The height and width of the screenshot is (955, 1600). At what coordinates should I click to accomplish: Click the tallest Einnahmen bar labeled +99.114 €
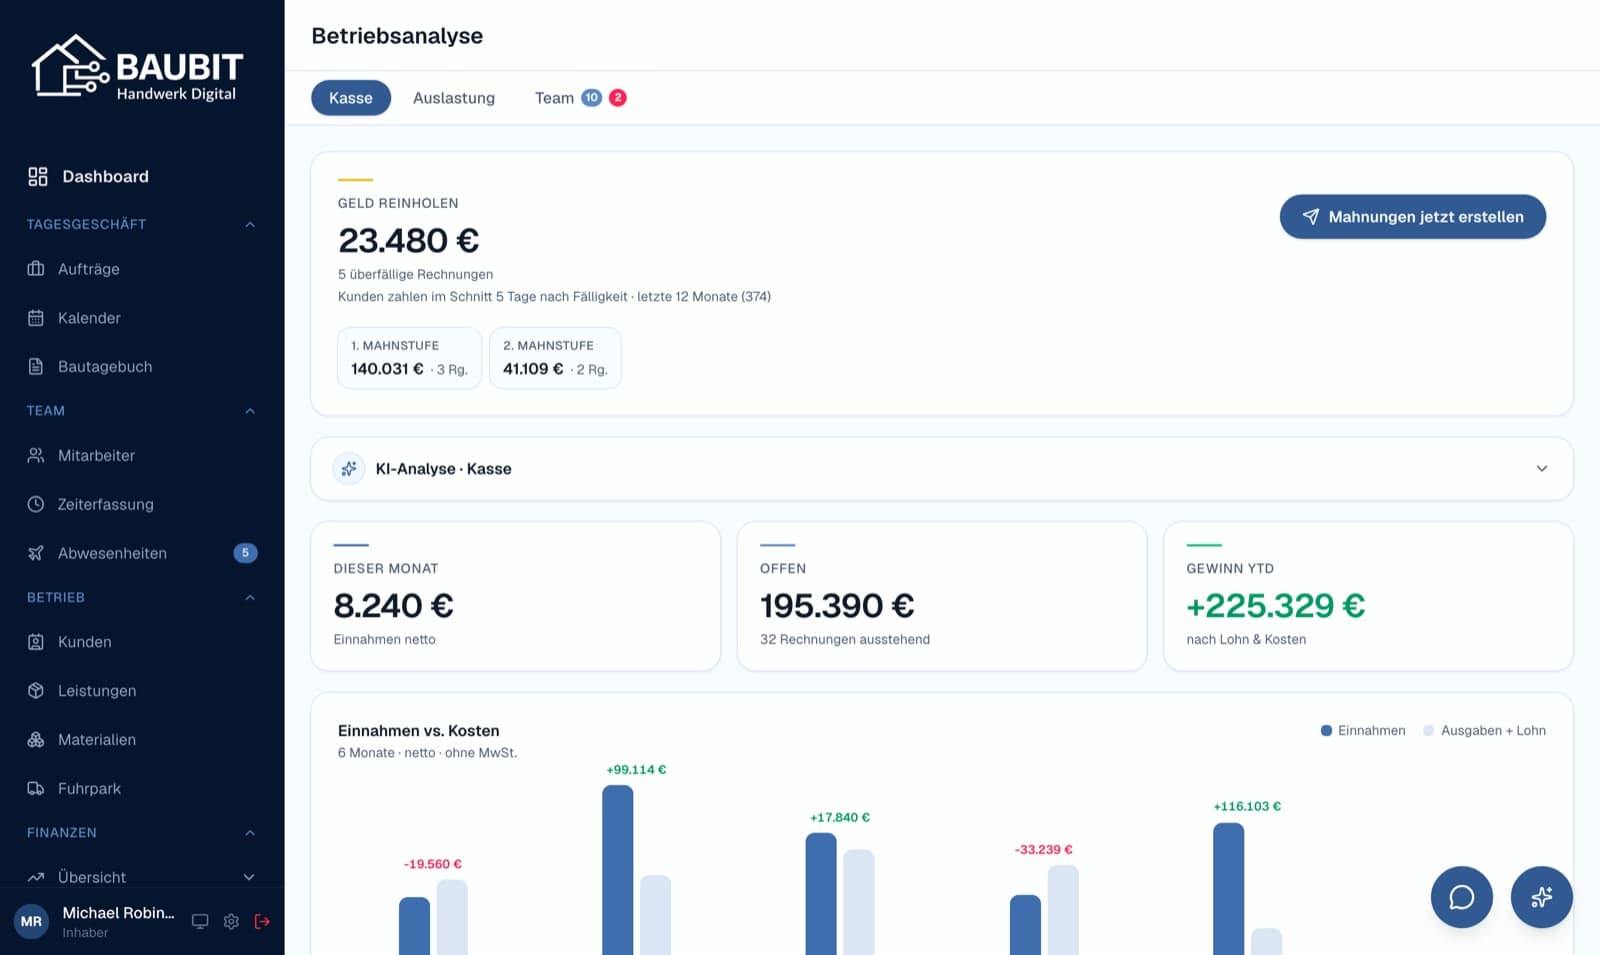click(618, 870)
